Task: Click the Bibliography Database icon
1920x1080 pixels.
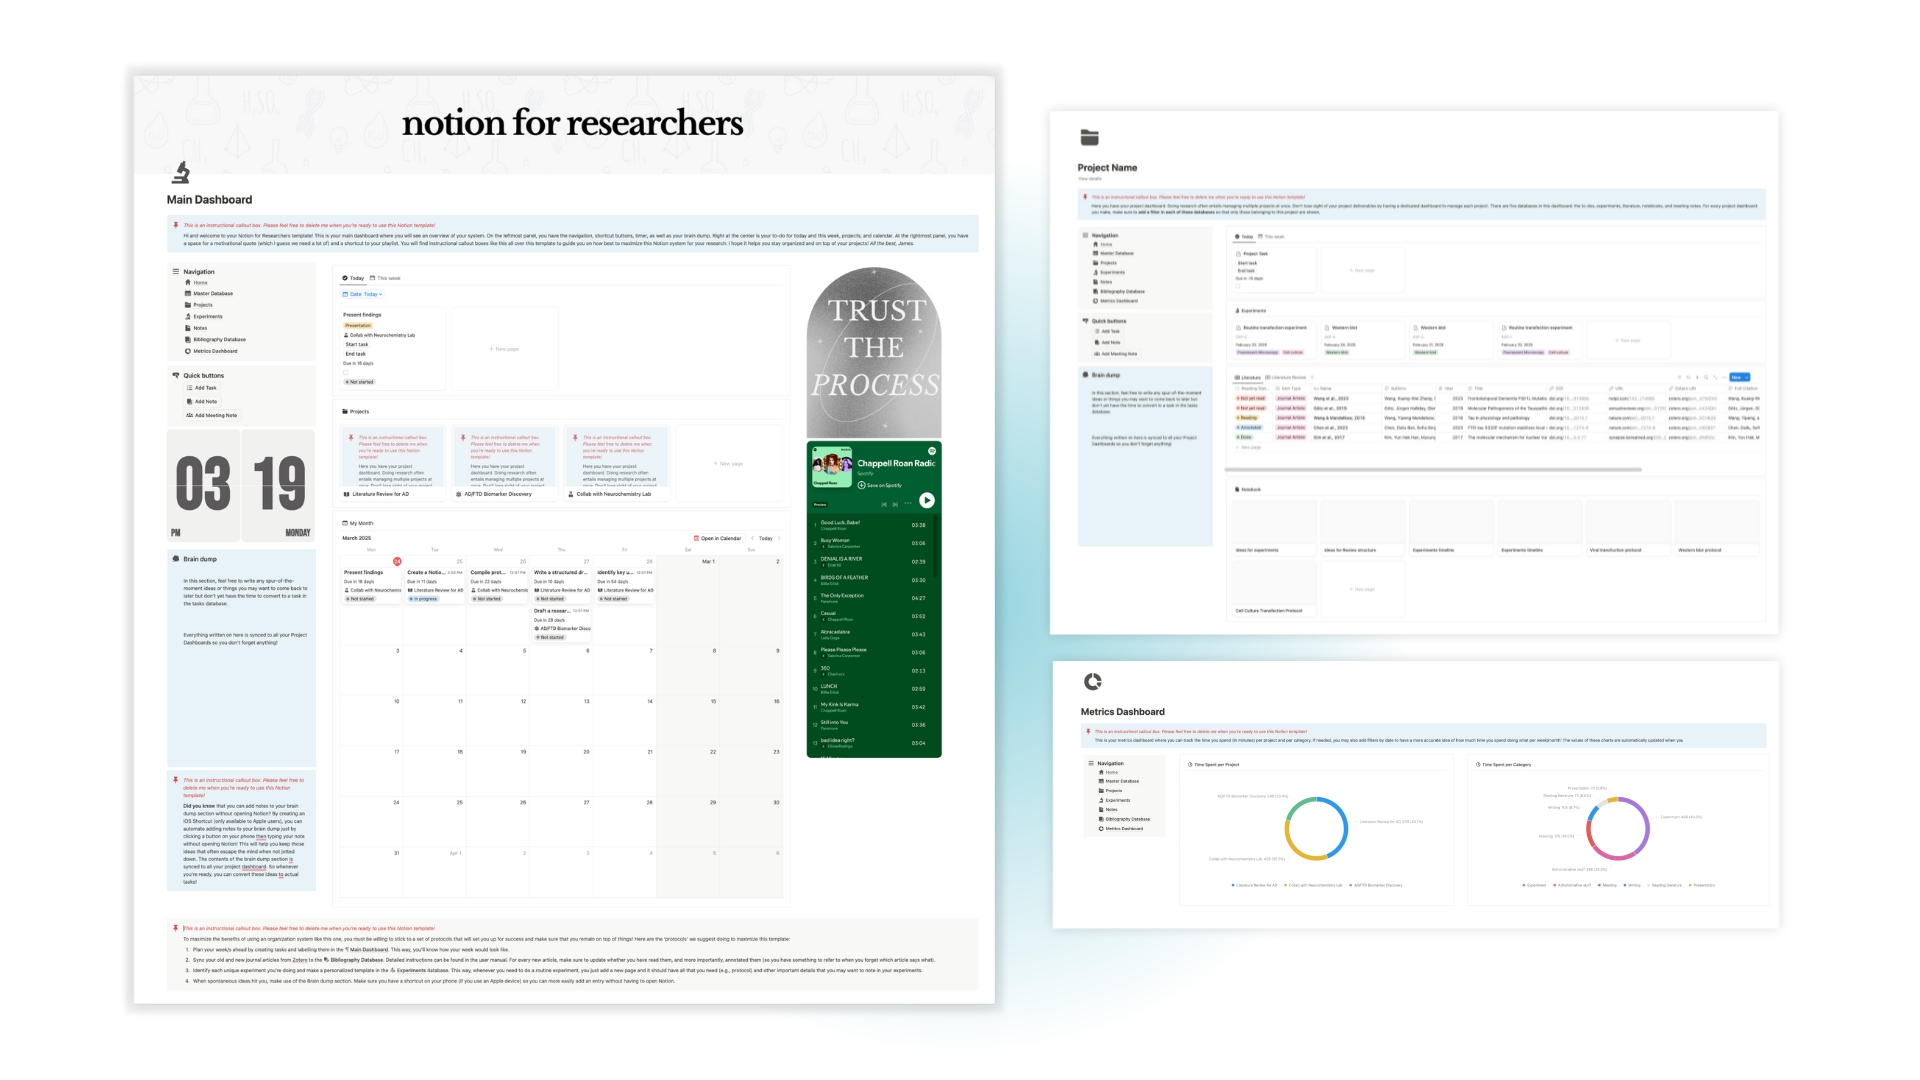Action: tap(188, 339)
